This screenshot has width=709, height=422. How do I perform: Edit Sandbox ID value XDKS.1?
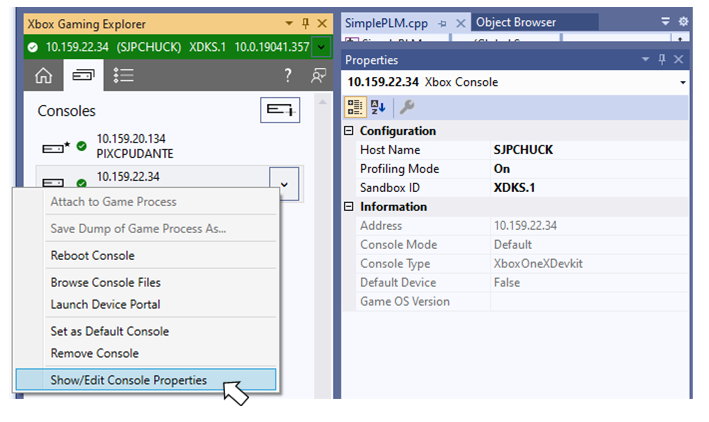point(514,188)
